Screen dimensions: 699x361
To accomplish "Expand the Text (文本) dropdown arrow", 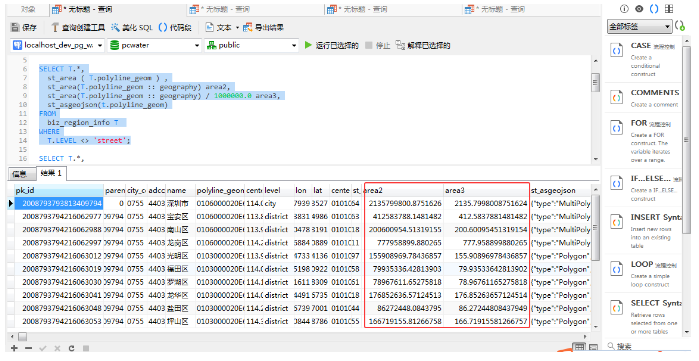I will click(237, 28).
